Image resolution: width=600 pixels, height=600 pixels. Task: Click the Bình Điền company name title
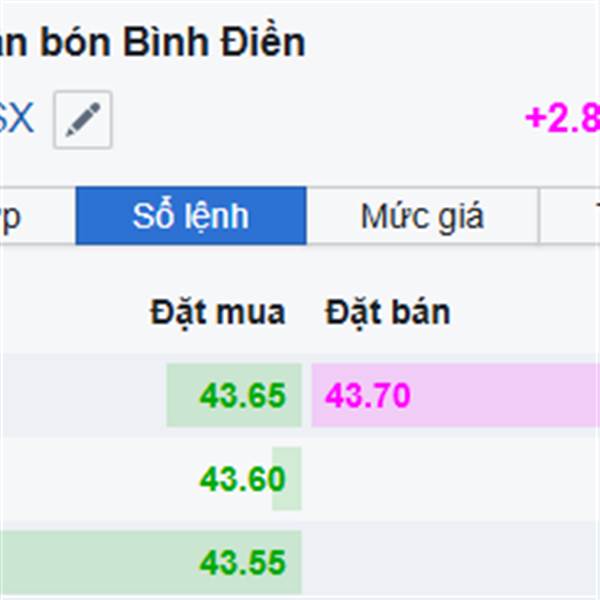[152, 42]
